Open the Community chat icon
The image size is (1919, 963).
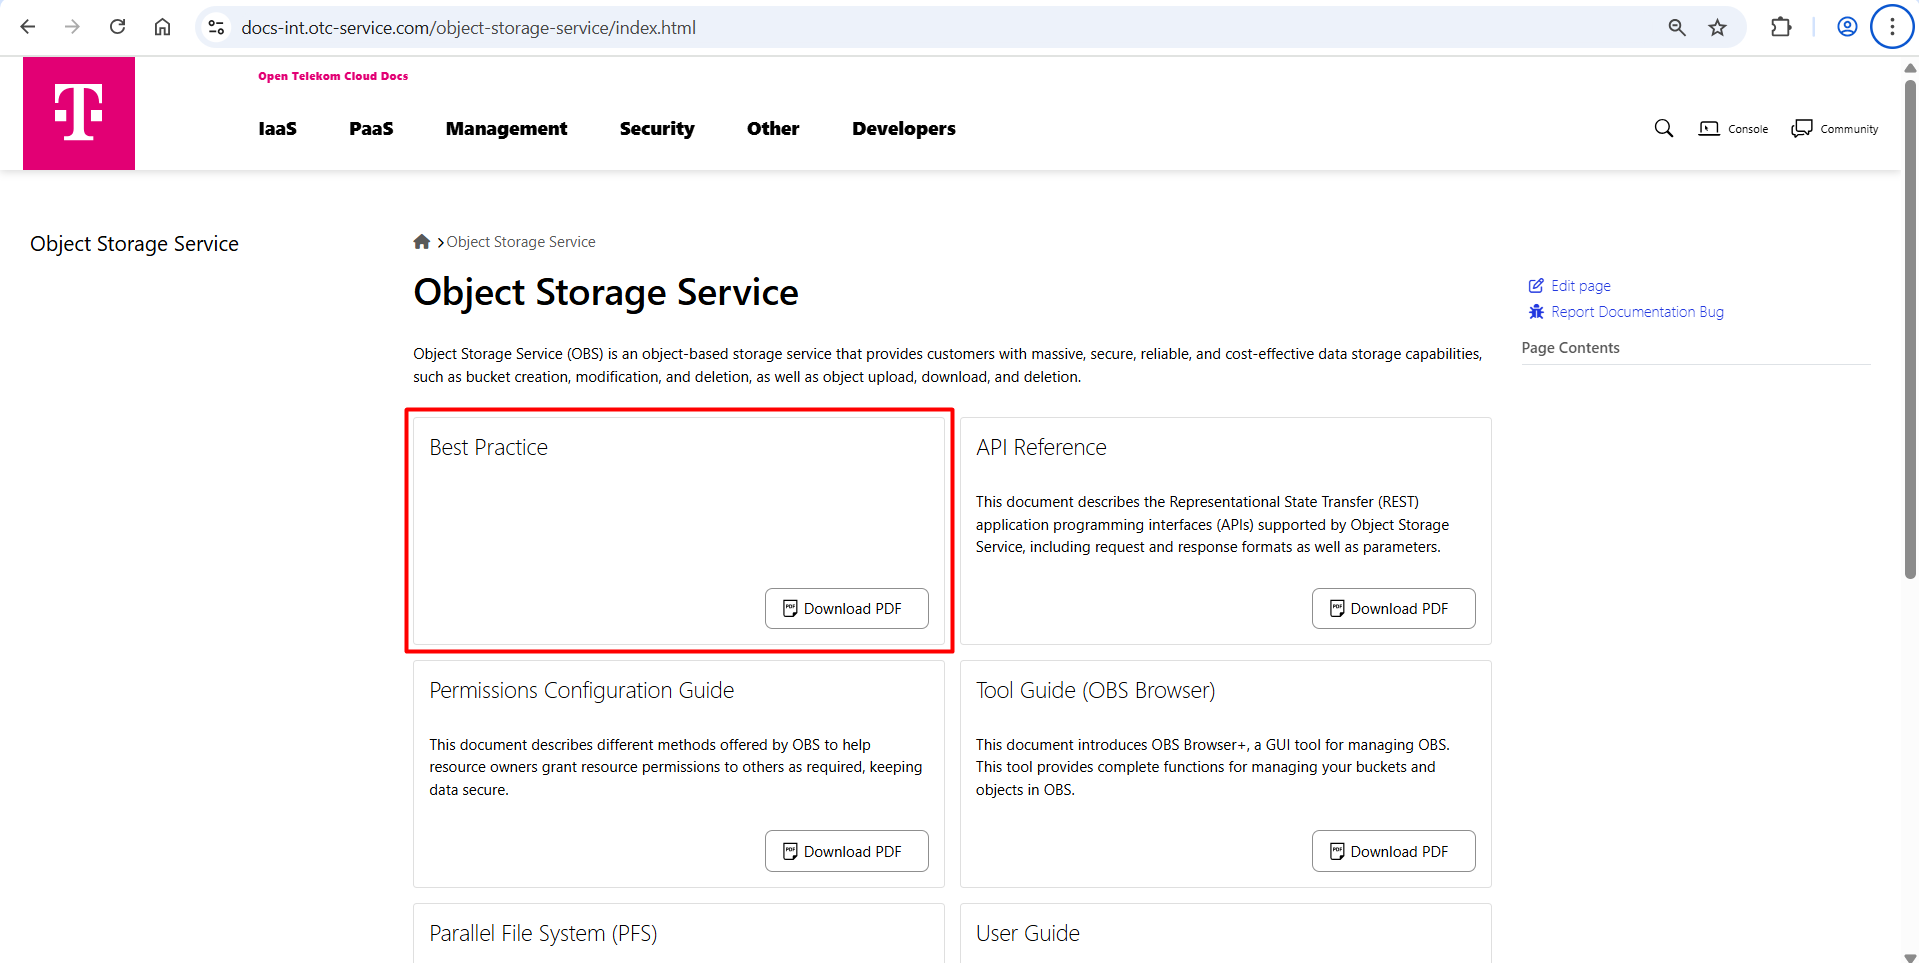coord(1801,128)
